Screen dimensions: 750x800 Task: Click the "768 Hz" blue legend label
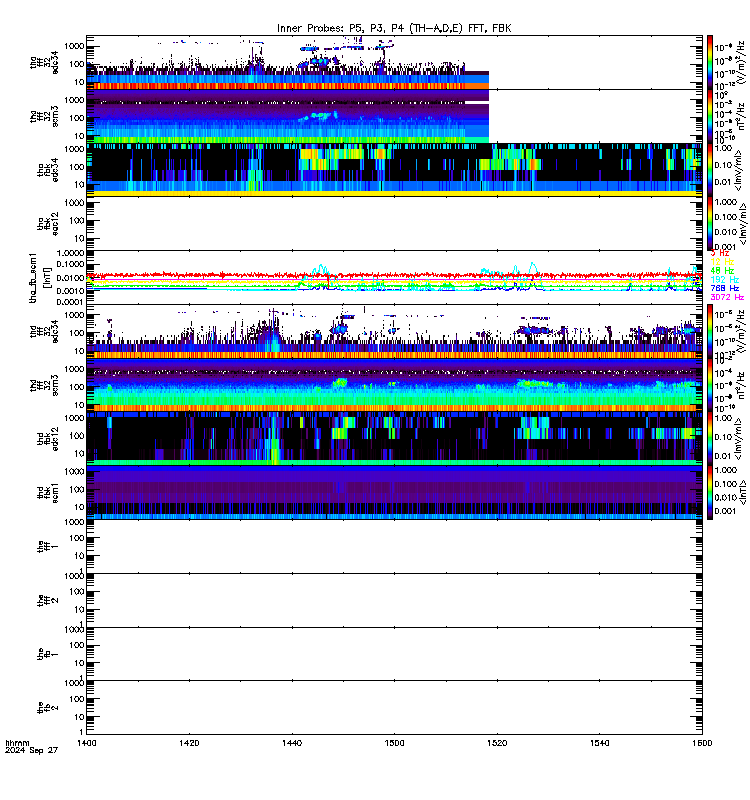pos(724,288)
